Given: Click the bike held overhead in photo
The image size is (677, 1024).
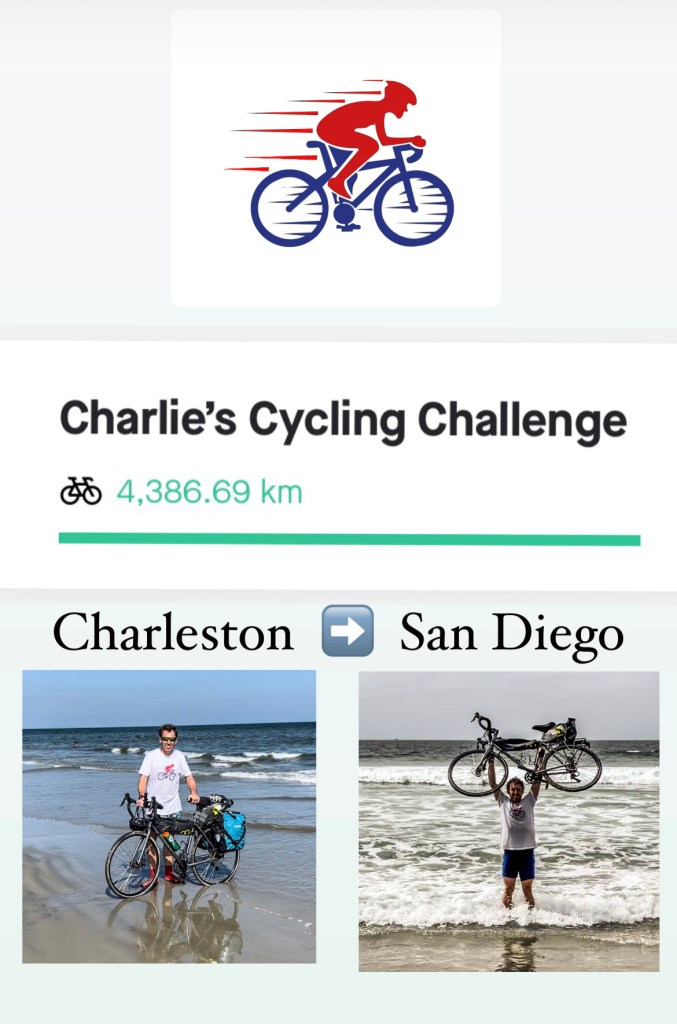Looking at the screenshot, I should (524, 755).
